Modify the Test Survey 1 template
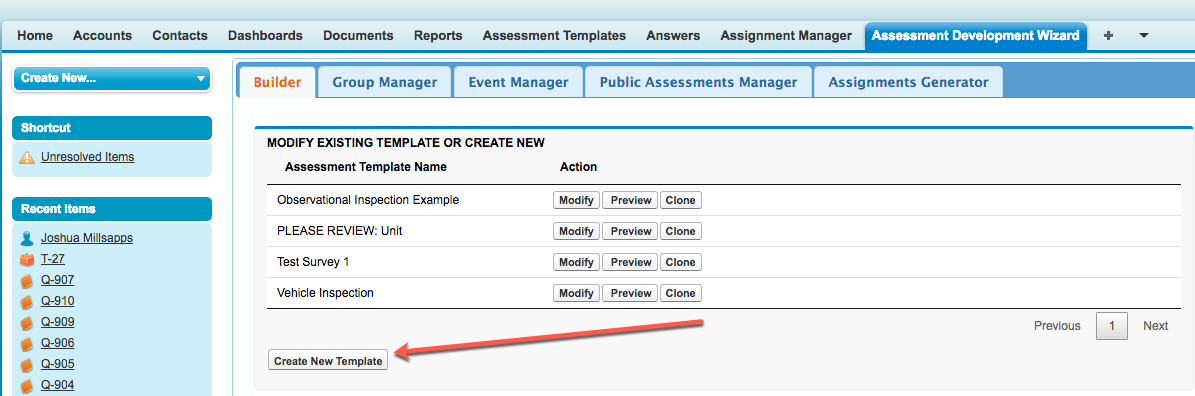Image resolution: width=1195 pixels, height=396 pixels. tap(576, 262)
